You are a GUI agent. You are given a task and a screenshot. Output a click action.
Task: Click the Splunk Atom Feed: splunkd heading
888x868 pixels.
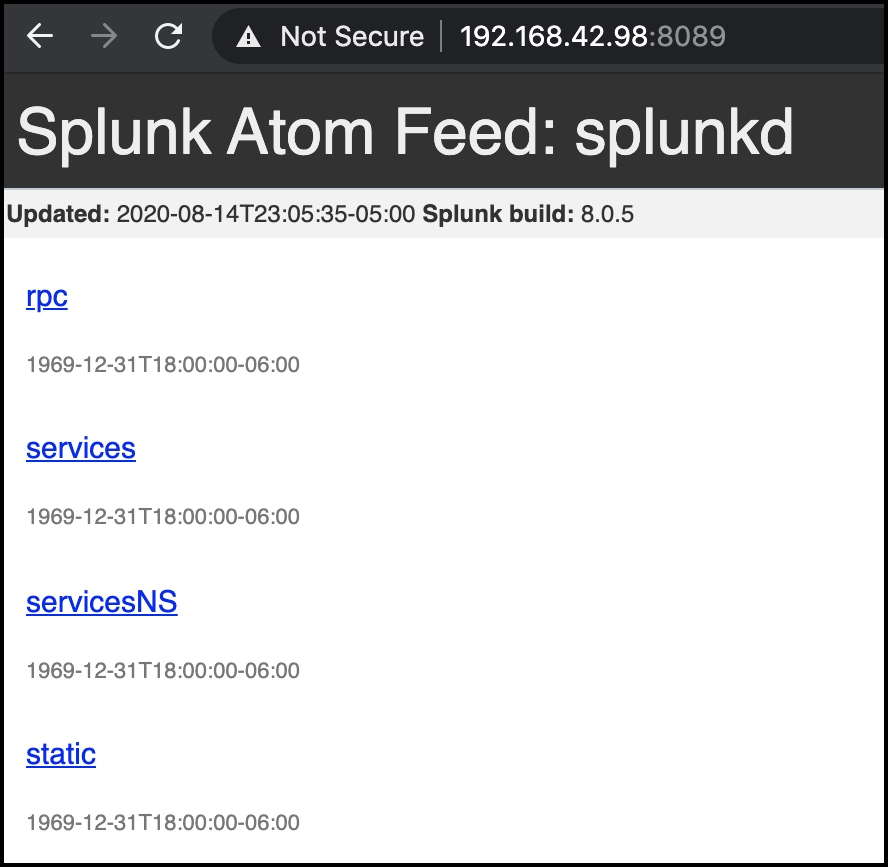(405, 130)
